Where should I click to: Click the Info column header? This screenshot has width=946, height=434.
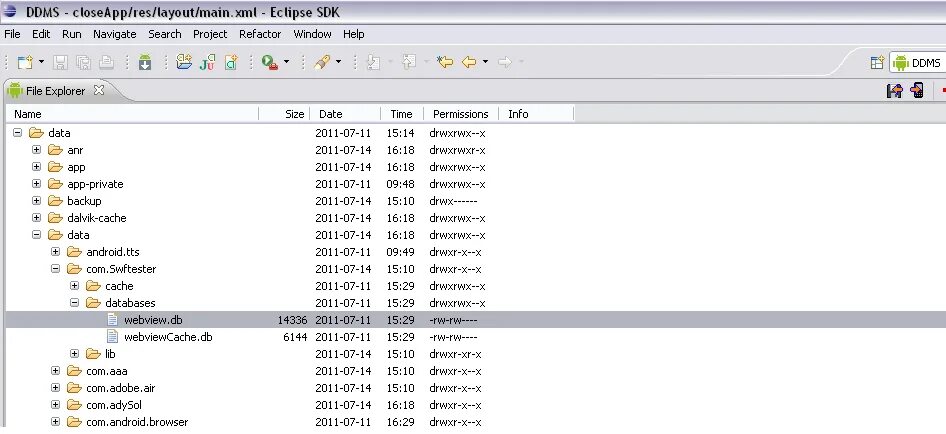tap(536, 114)
